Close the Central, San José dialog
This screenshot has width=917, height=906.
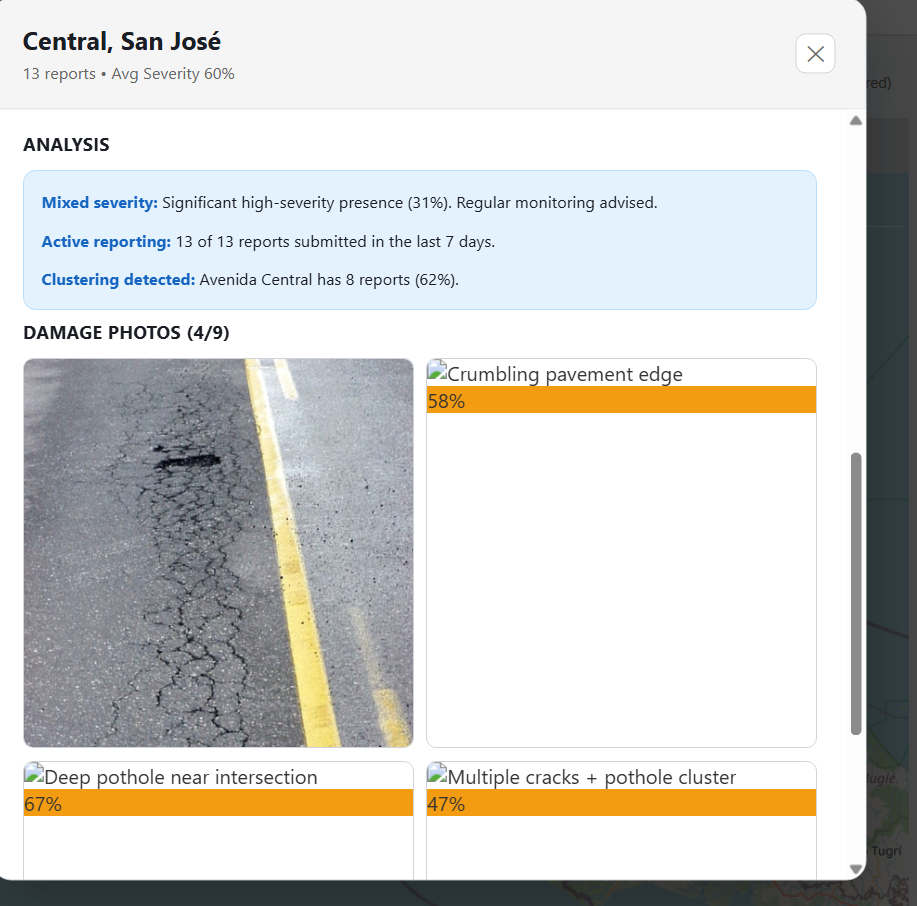(x=815, y=54)
